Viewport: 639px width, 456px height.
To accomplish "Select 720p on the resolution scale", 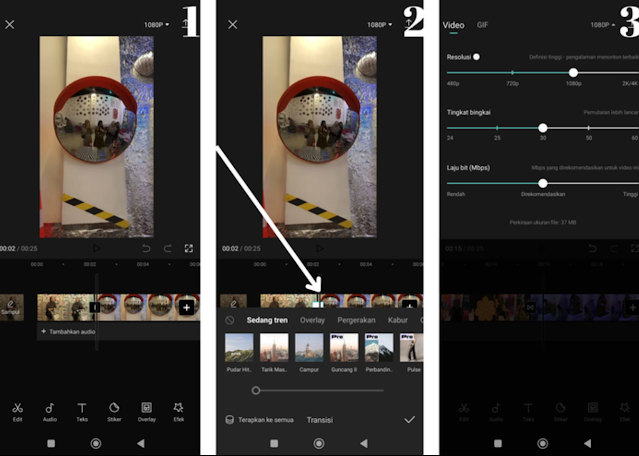I will [512, 83].
